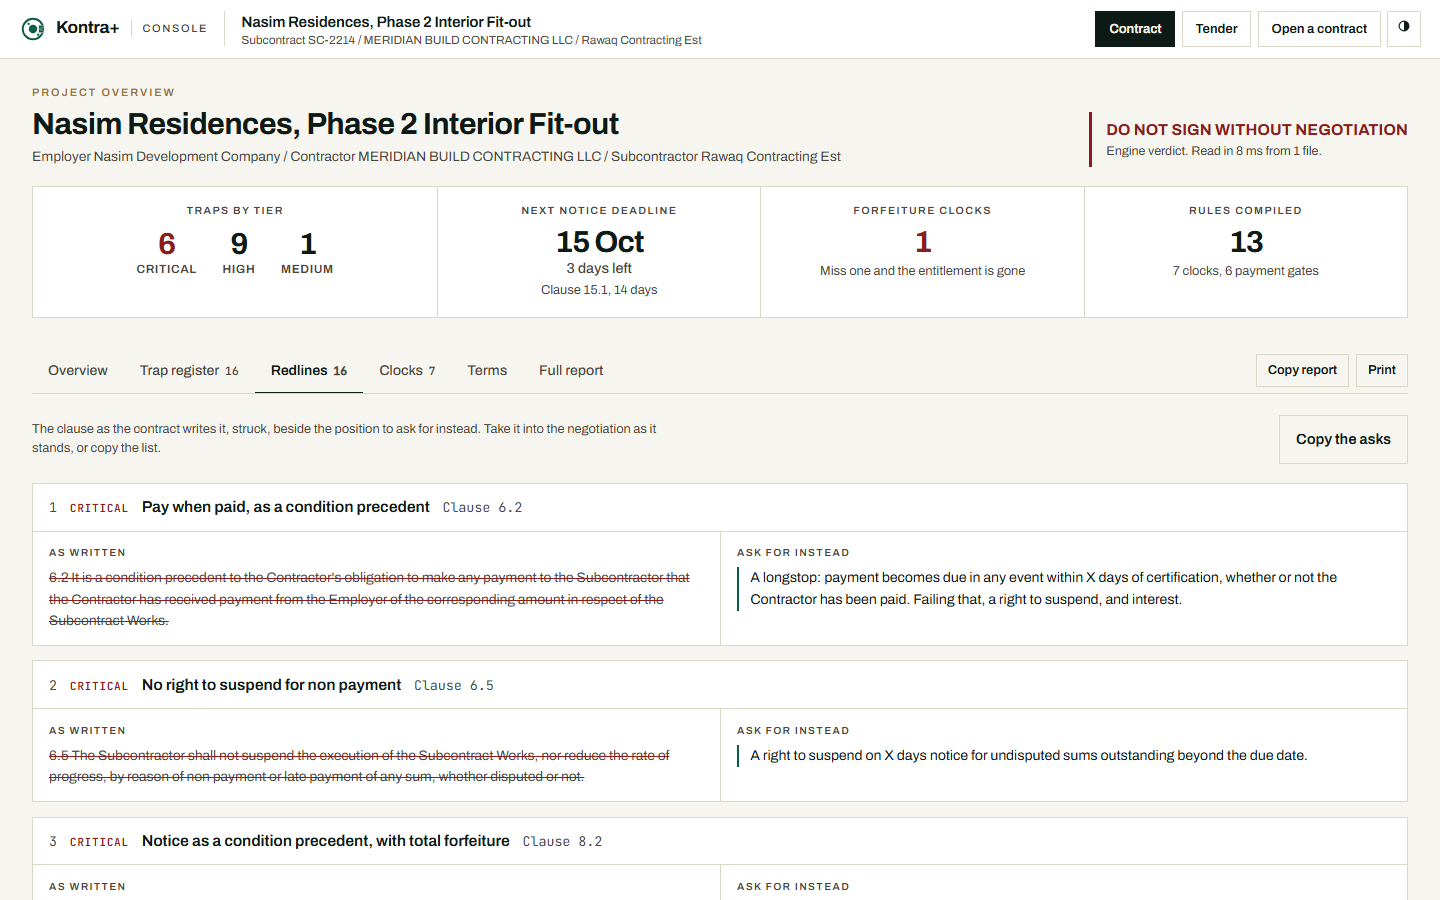Click the Clause 8.2 reference
This screenshot has height=900, width=1440.
click(x=563, y=842)
